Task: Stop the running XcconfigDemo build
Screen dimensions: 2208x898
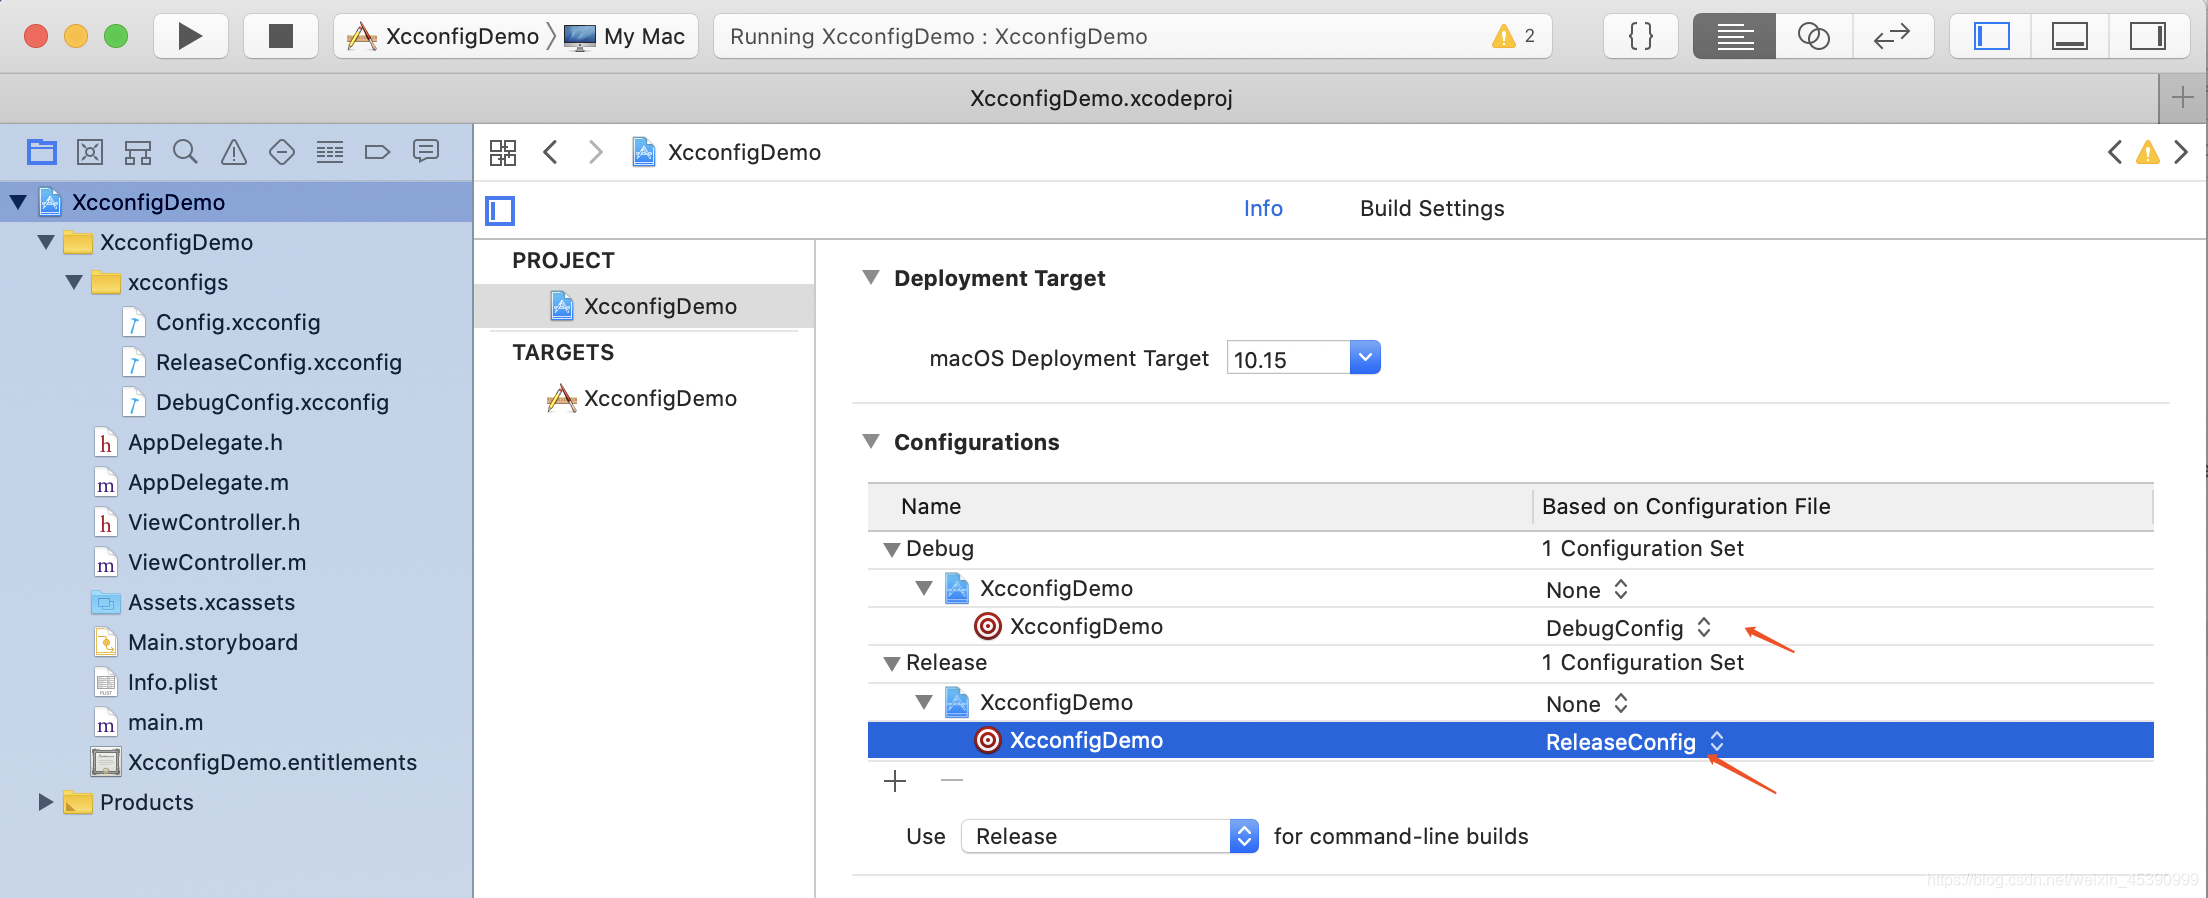Action: pos(281,37)
